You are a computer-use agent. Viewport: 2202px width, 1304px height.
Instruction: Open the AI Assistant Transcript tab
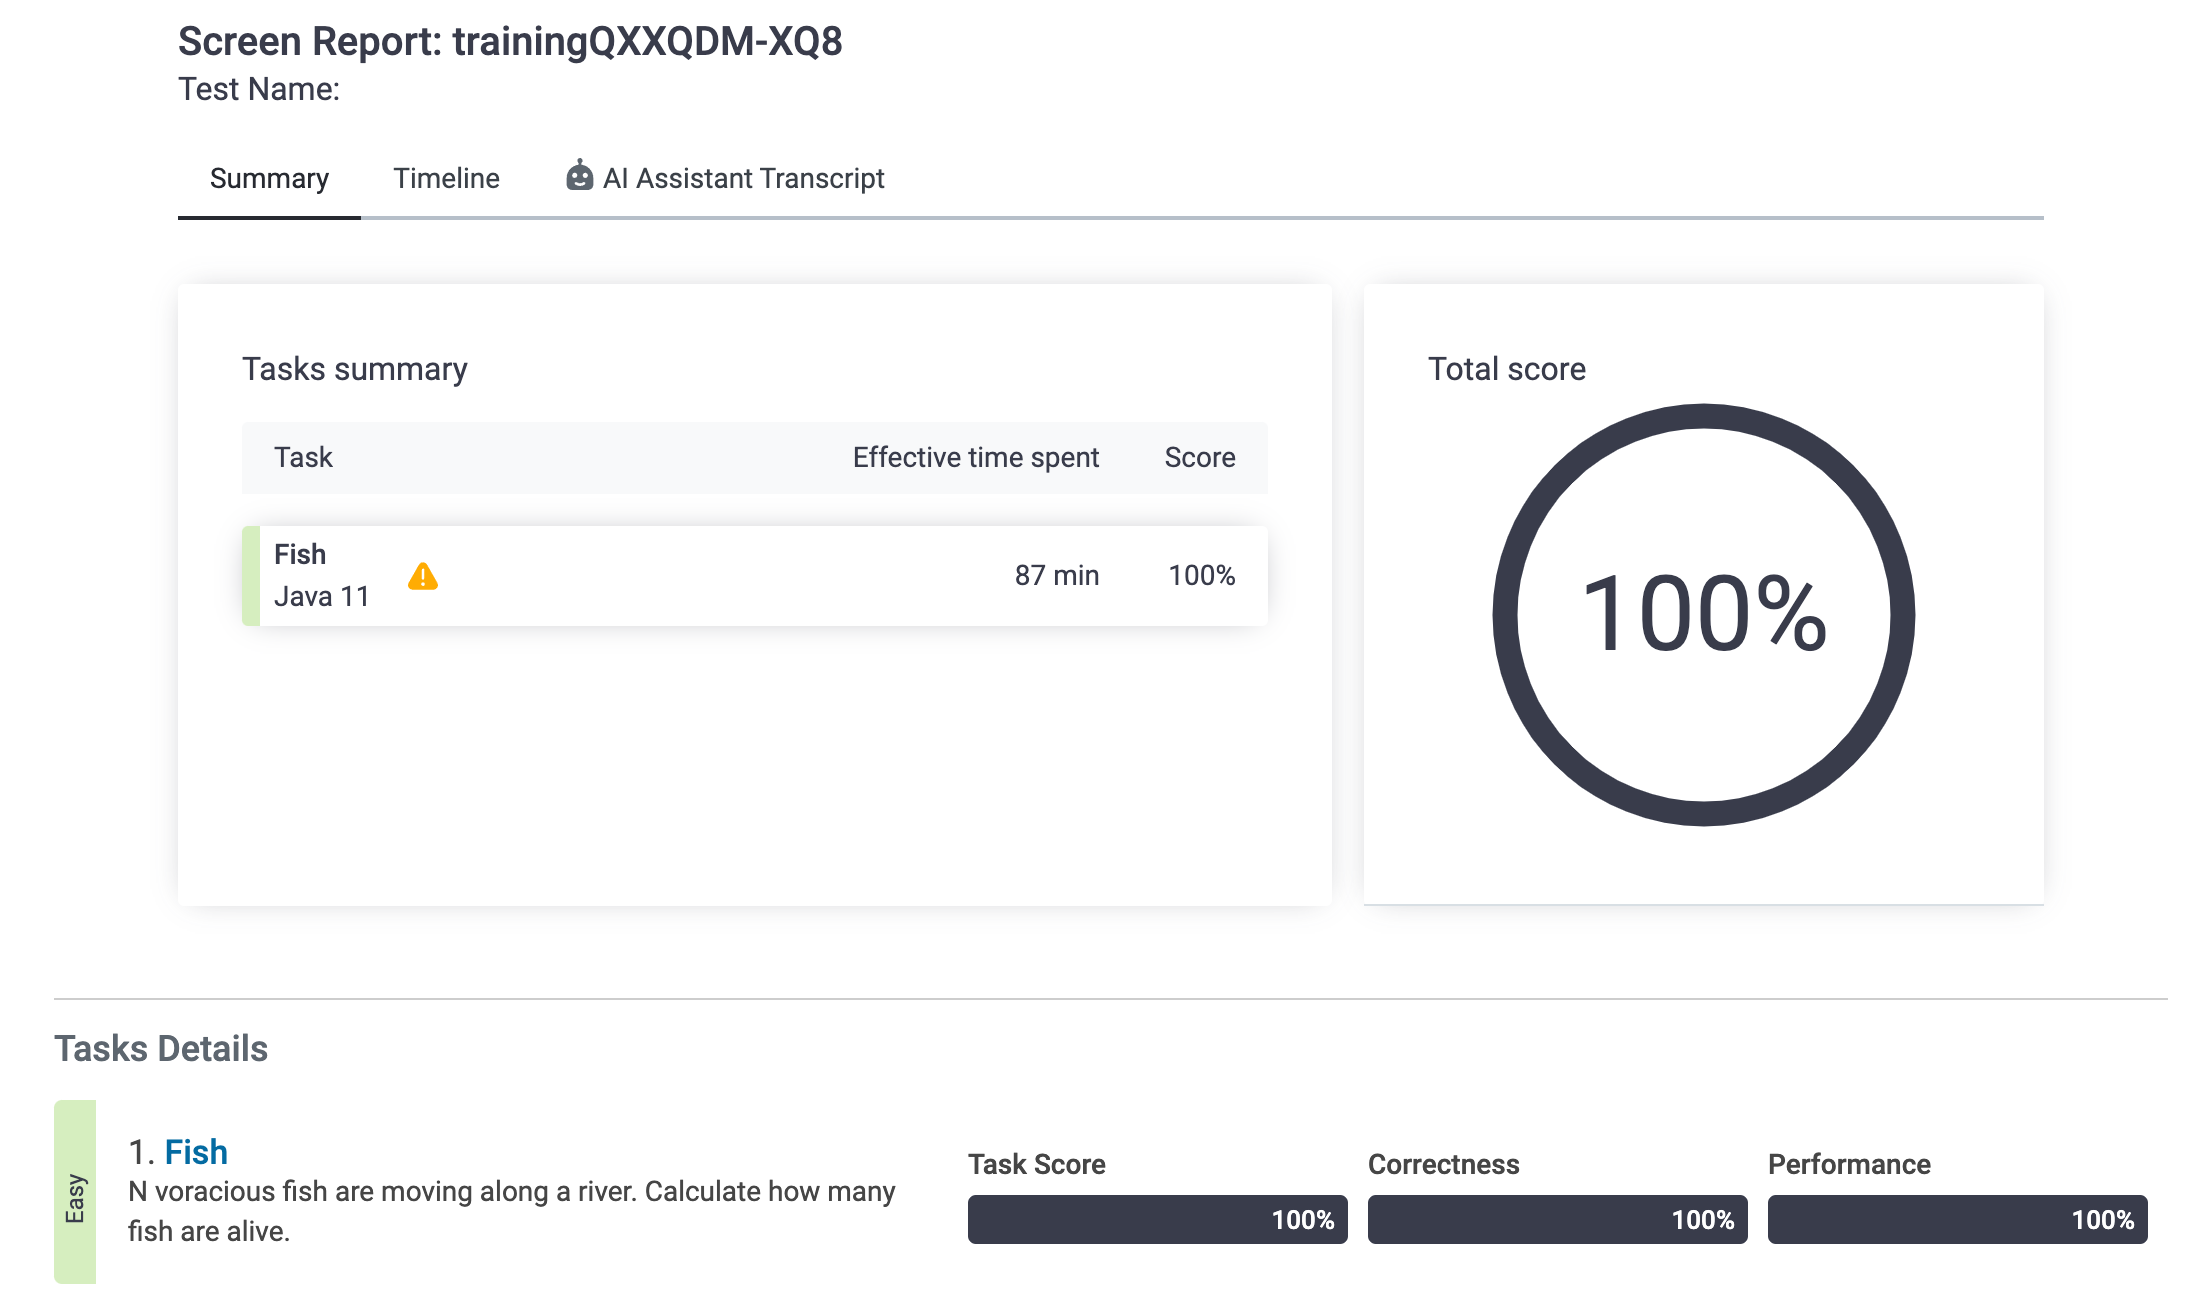tap(743, 178)
